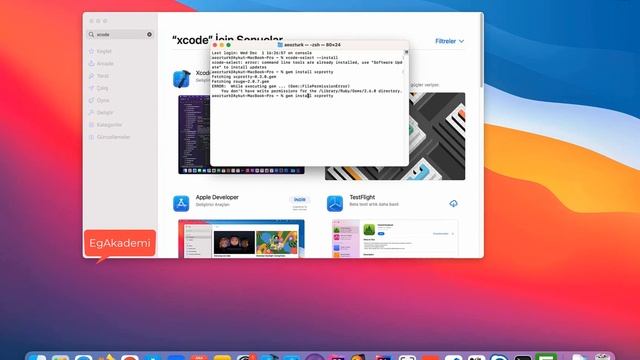Click the App Store window scrollbar
Image resolution: width=640 pixels, height=360 pixels.
tap(482, 51)
